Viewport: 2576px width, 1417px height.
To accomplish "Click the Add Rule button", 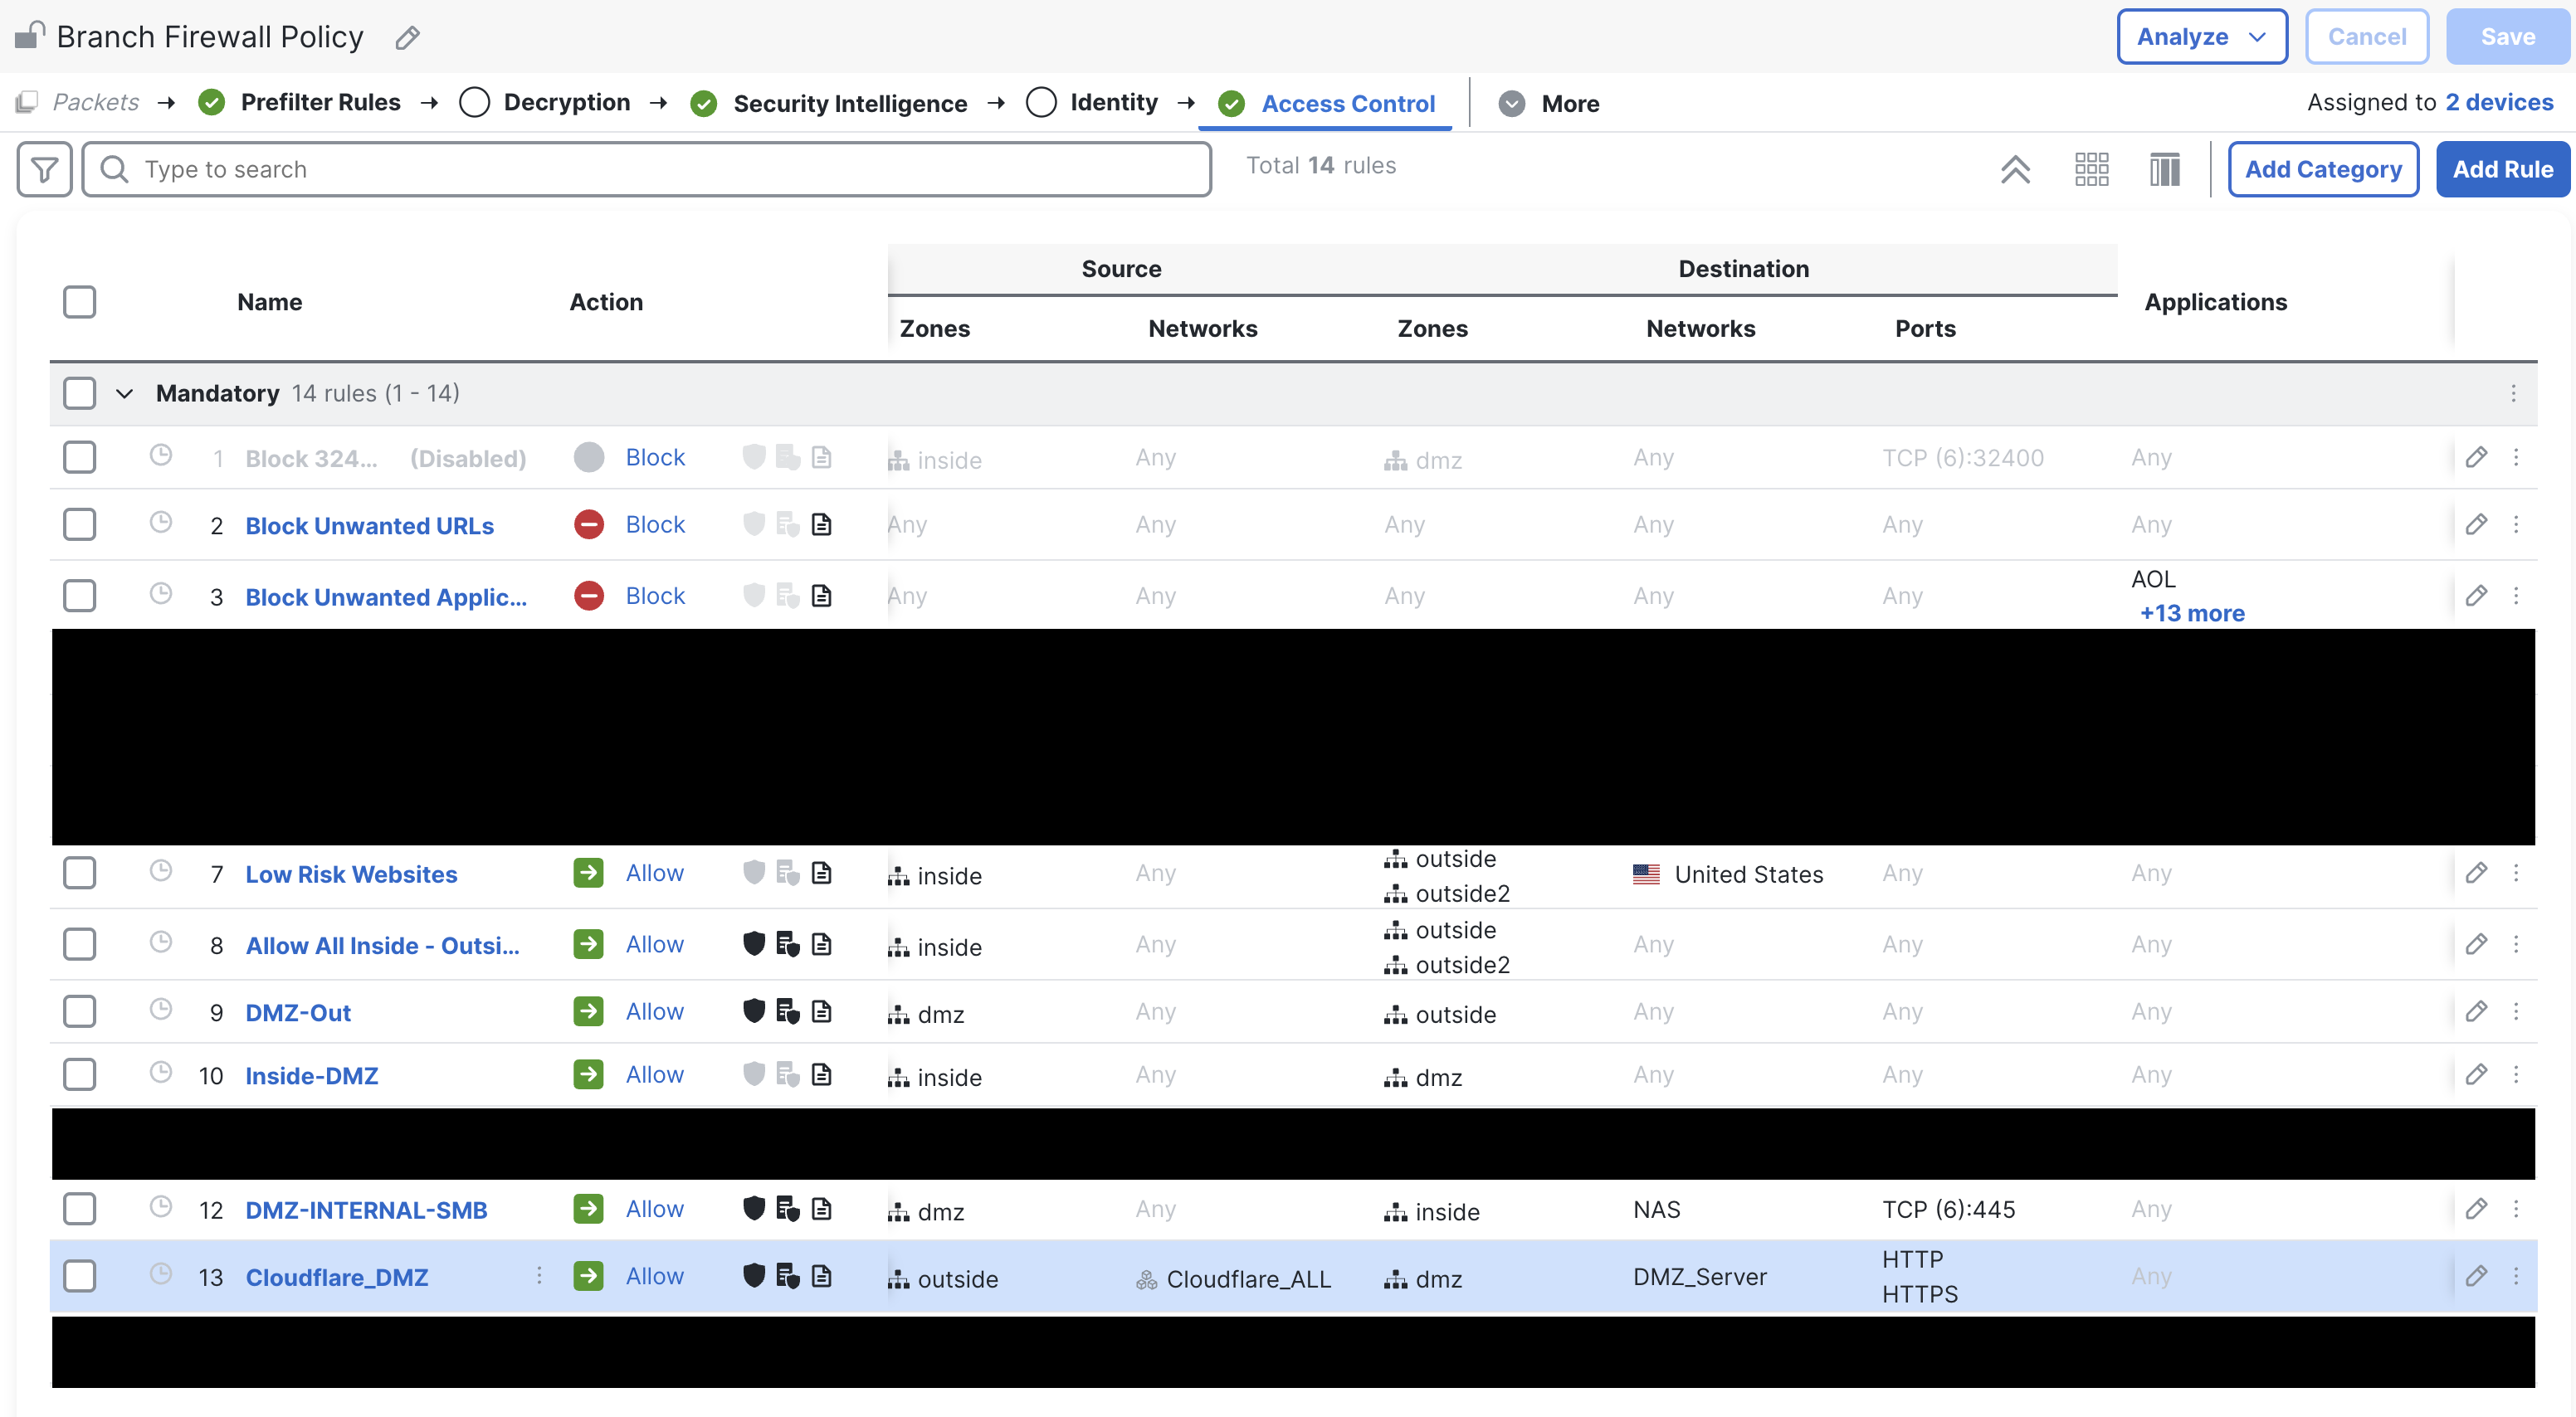I will (x=2502, y=169).
